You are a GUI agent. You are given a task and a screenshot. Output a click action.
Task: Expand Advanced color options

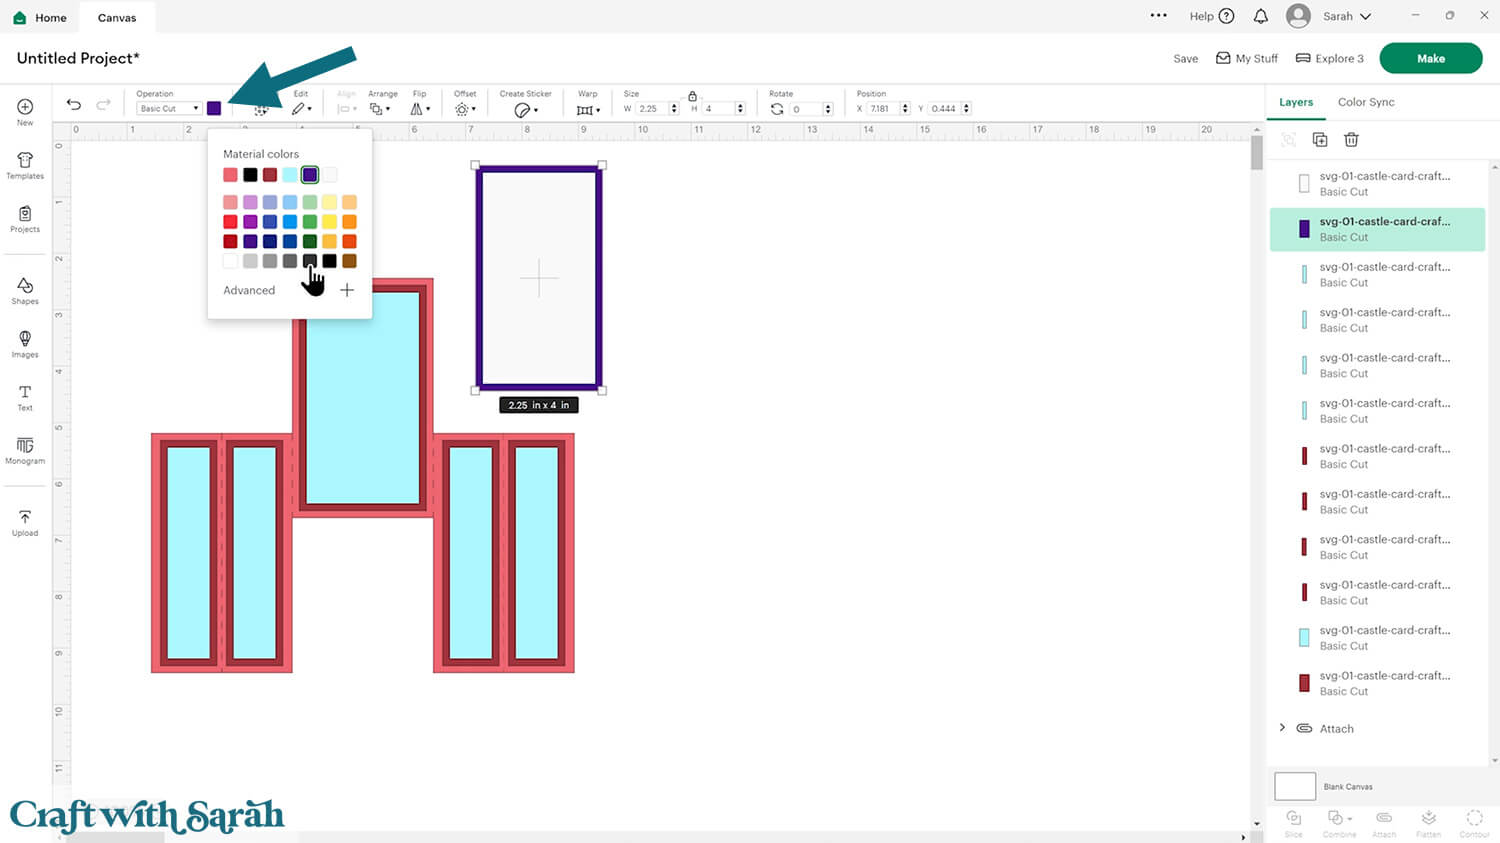(x=249, y=290)
